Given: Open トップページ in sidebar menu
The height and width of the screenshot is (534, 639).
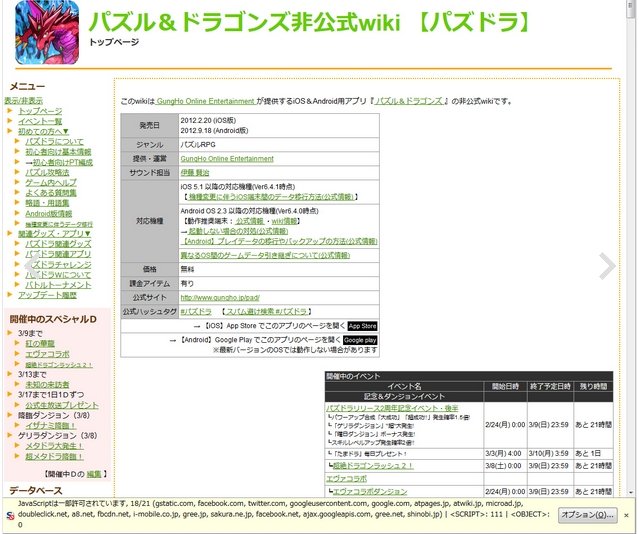Looking at the screenshot, I should (x=40, y=111).
